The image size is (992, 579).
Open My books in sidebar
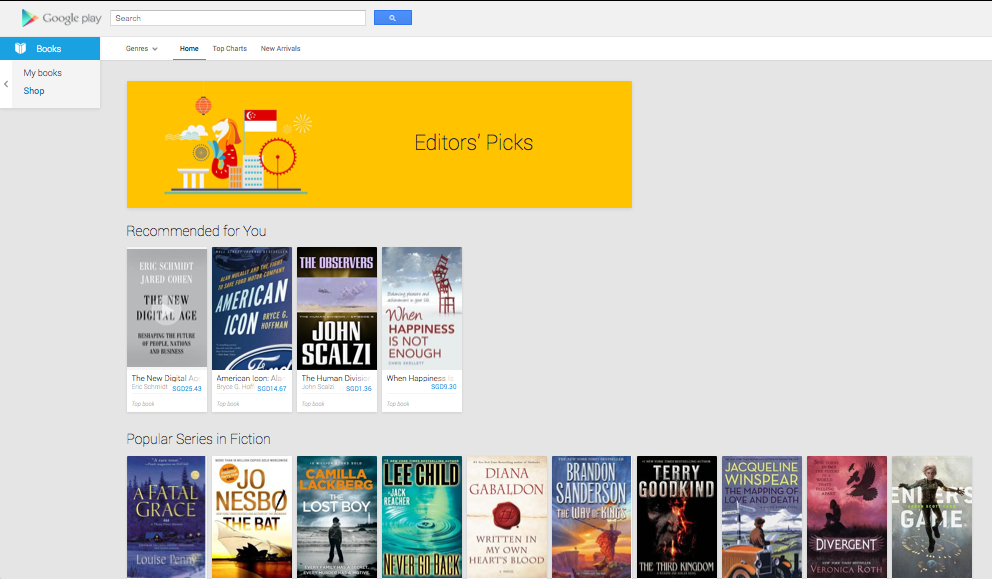pyautogui.click(x=42, y=73)
